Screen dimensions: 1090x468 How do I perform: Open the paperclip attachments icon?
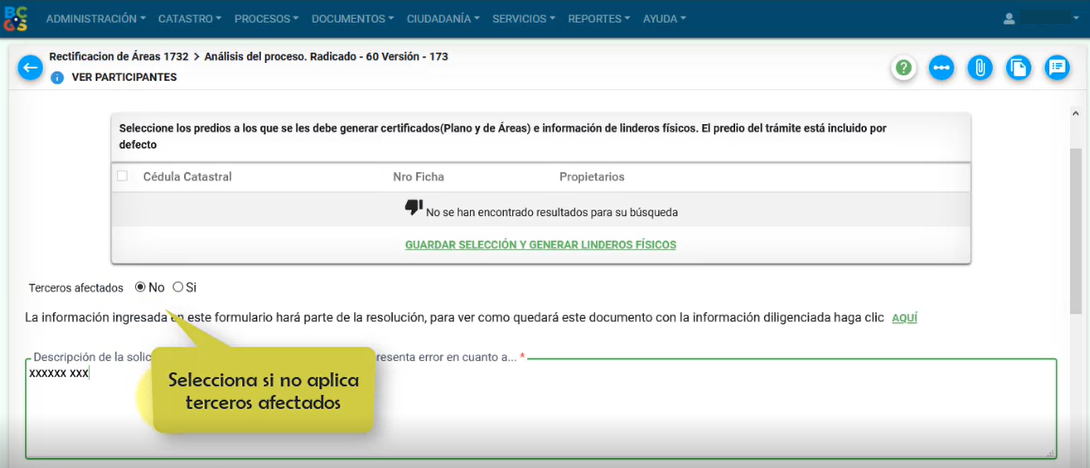(980, 68)
